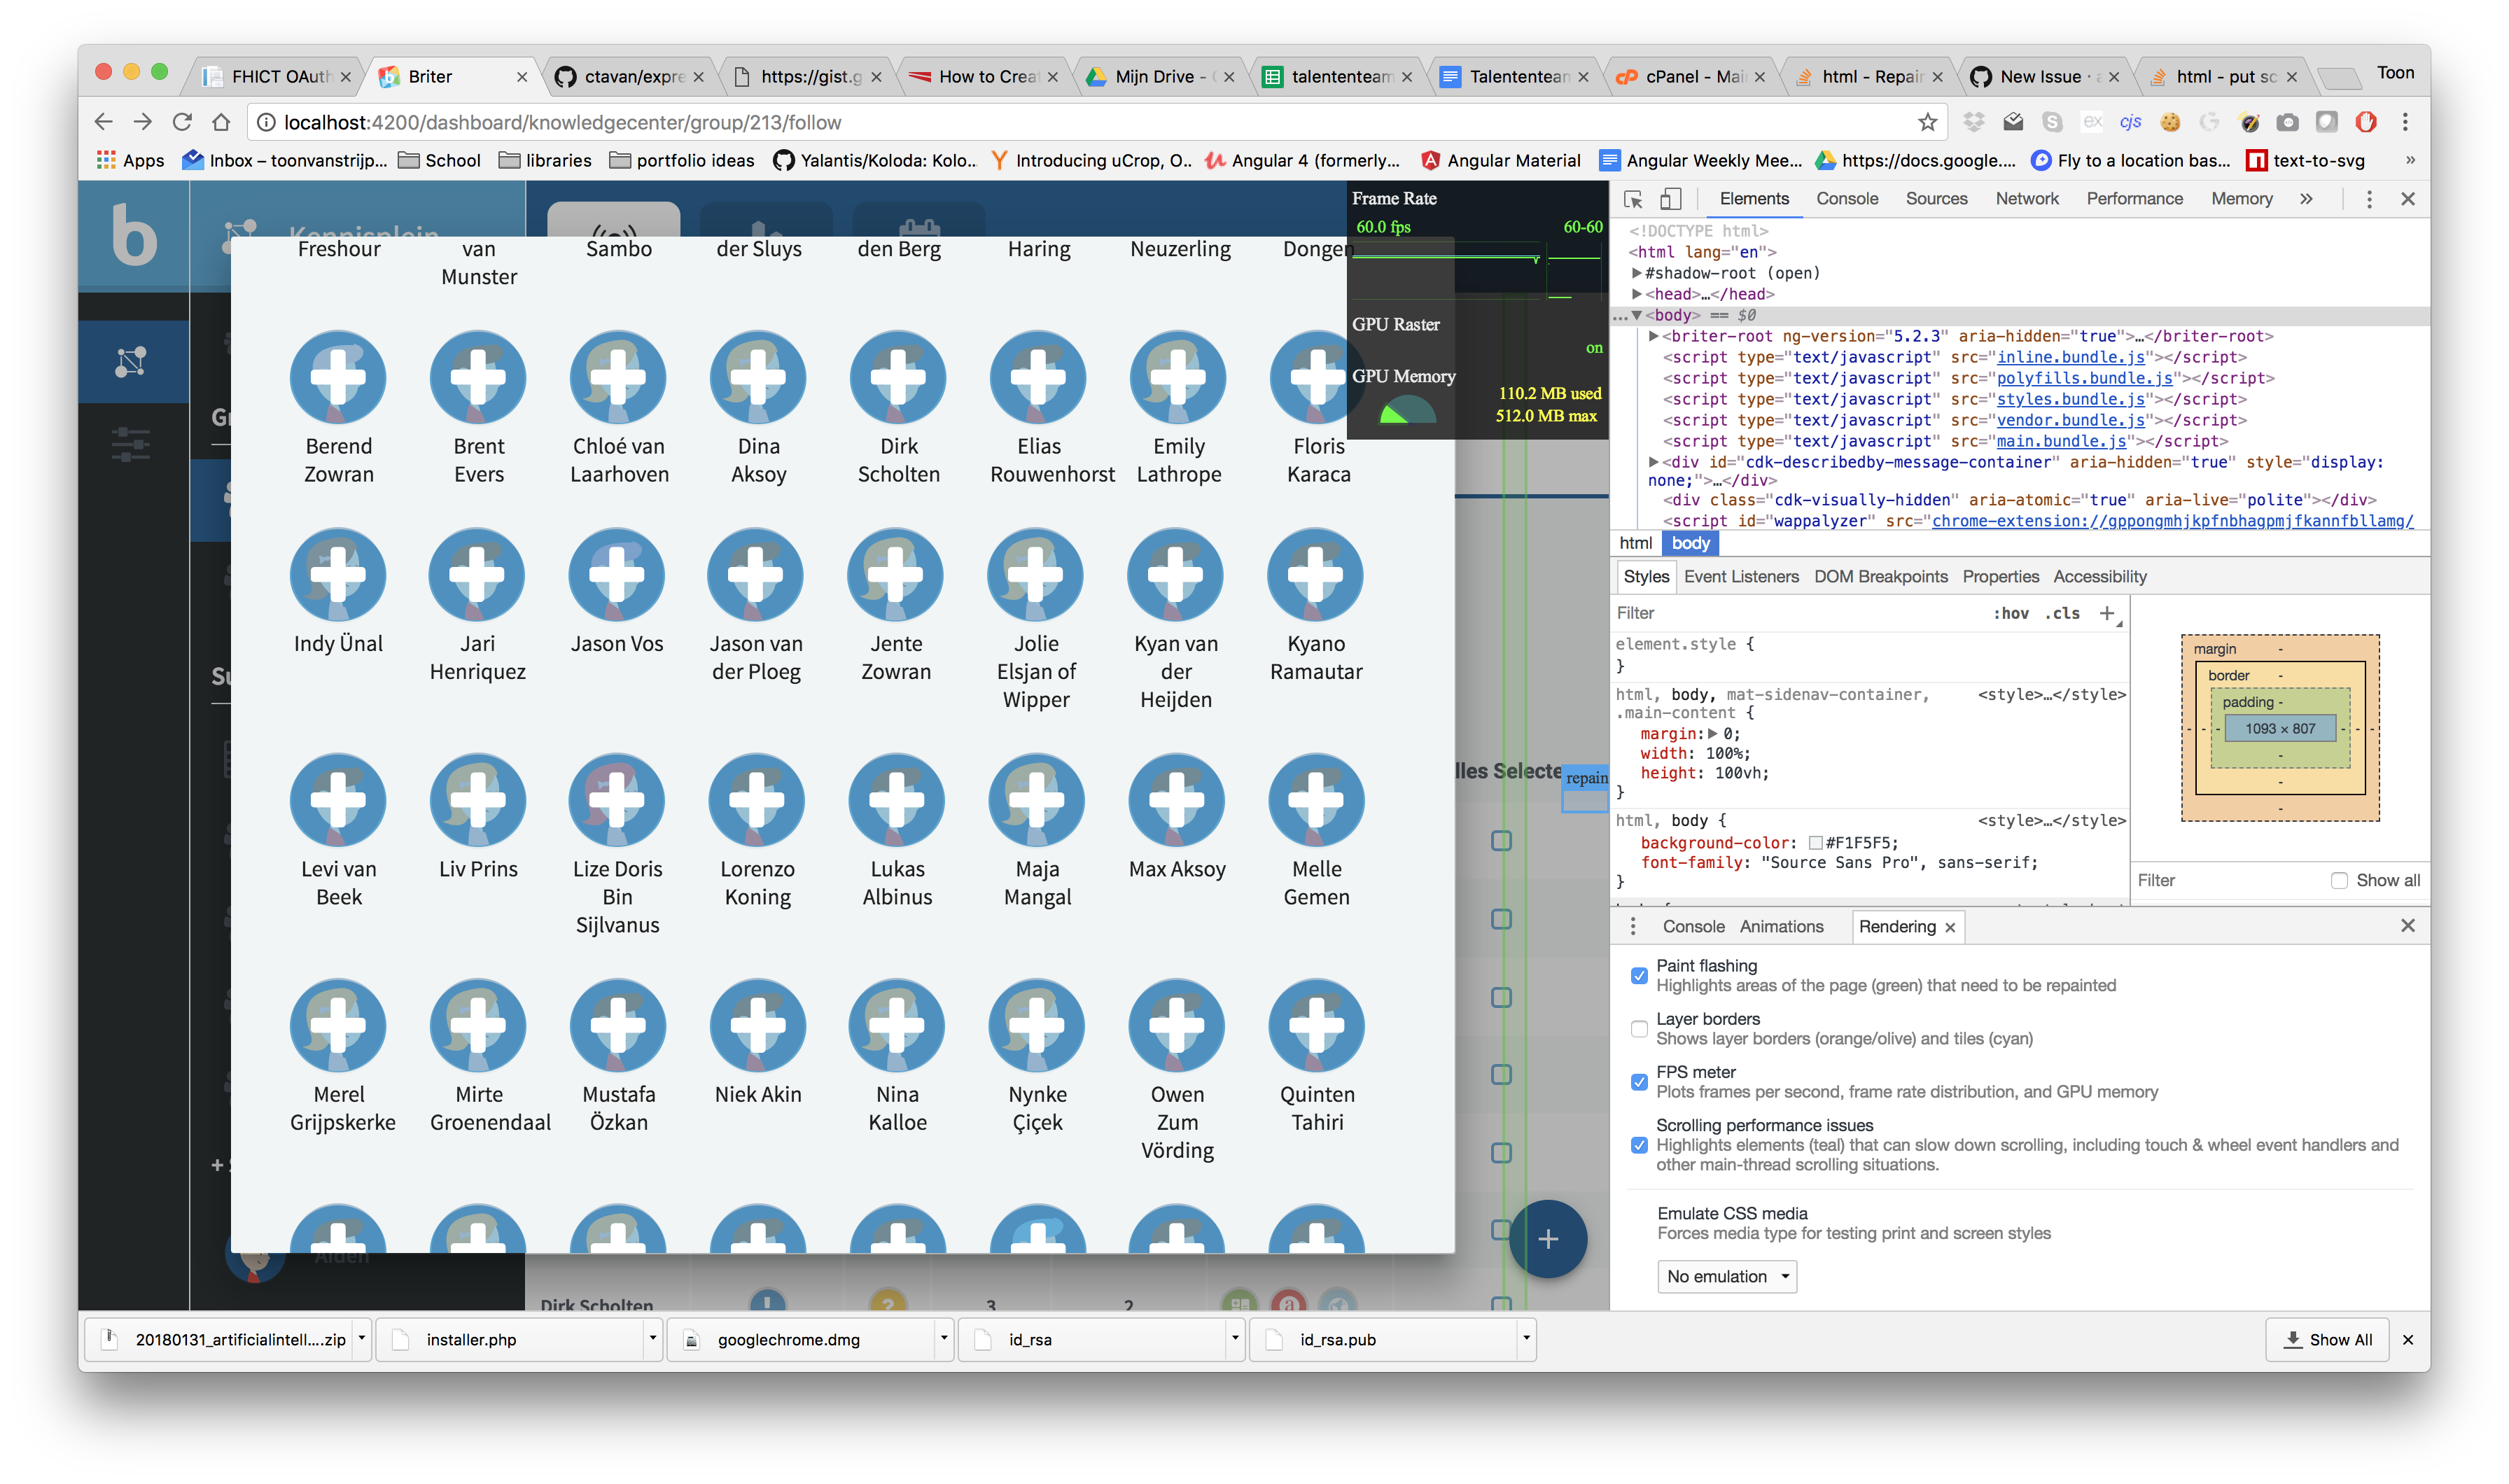Uncheck Scrolling performance issues
Viewport: 2509px width, 1484px height.
[x=1639, y=1145]
